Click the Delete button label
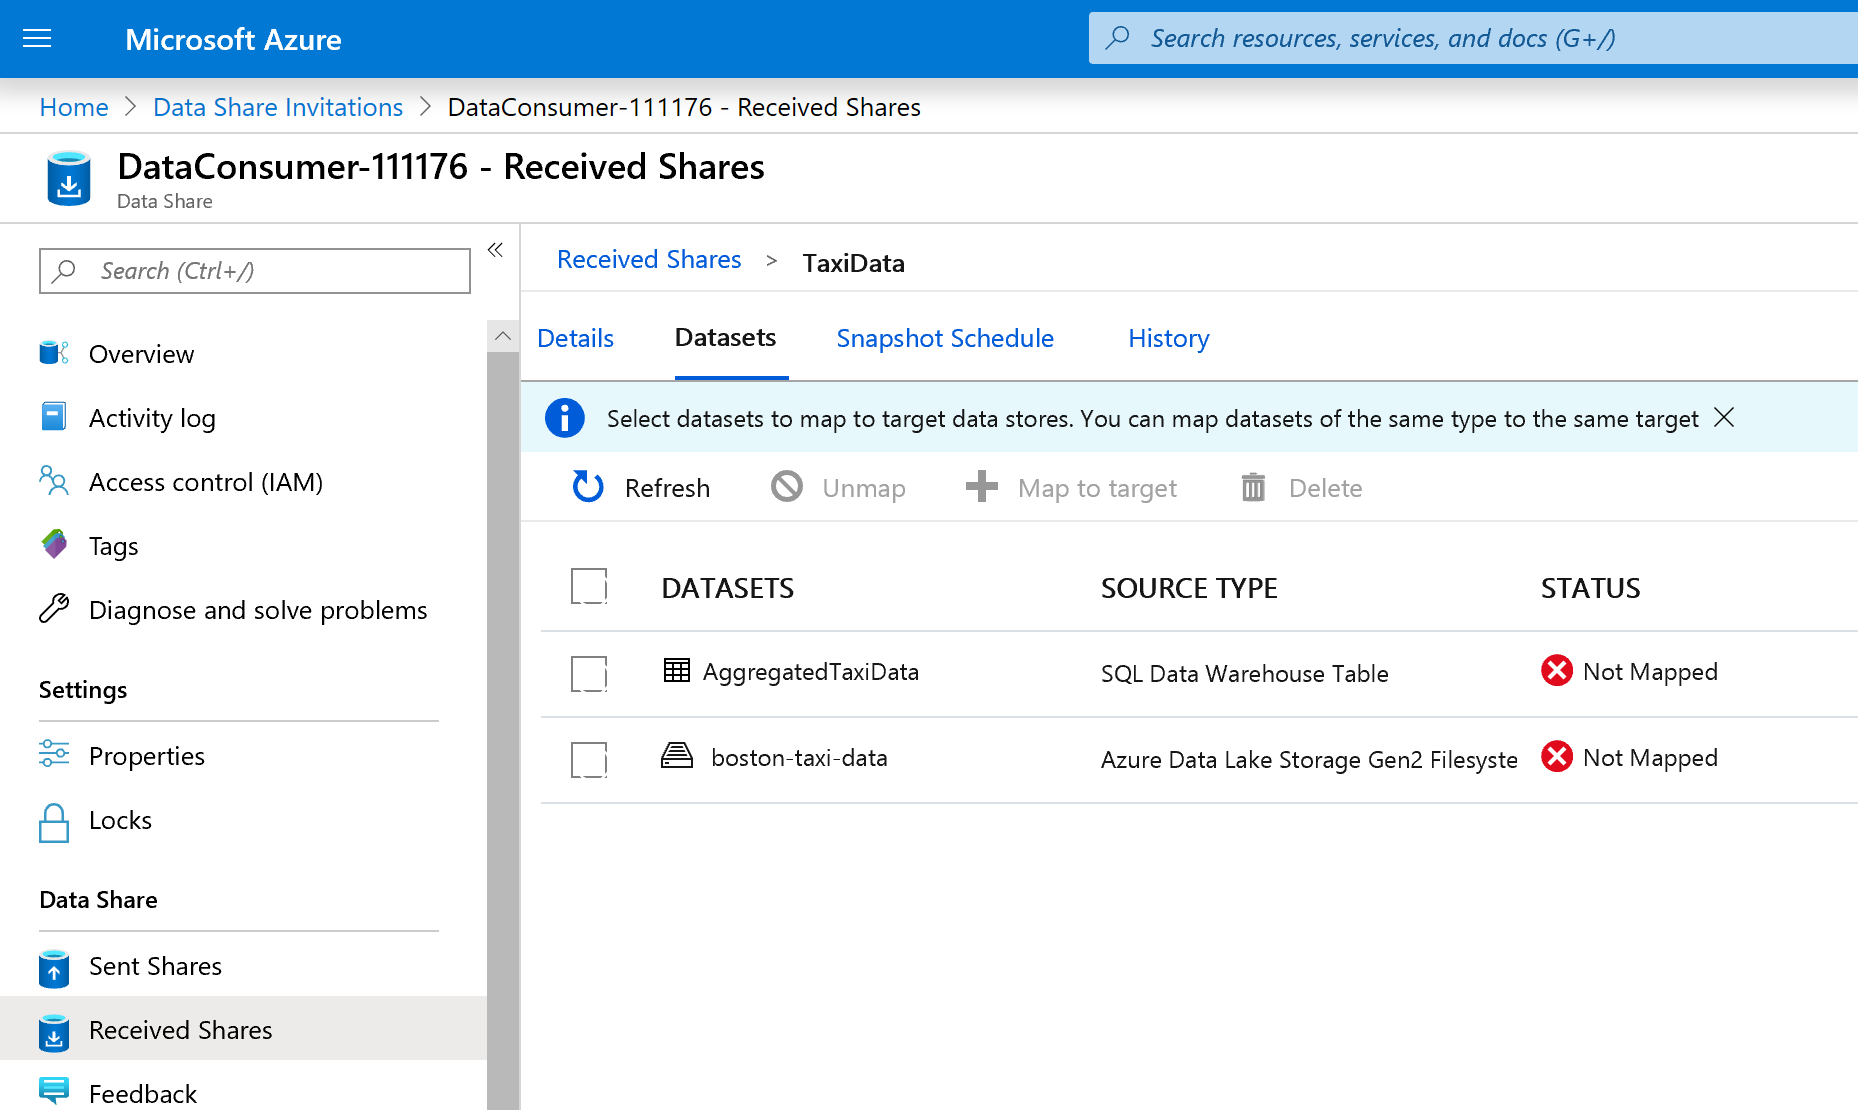The image size is (1858, 1110). coord(1325,488)
